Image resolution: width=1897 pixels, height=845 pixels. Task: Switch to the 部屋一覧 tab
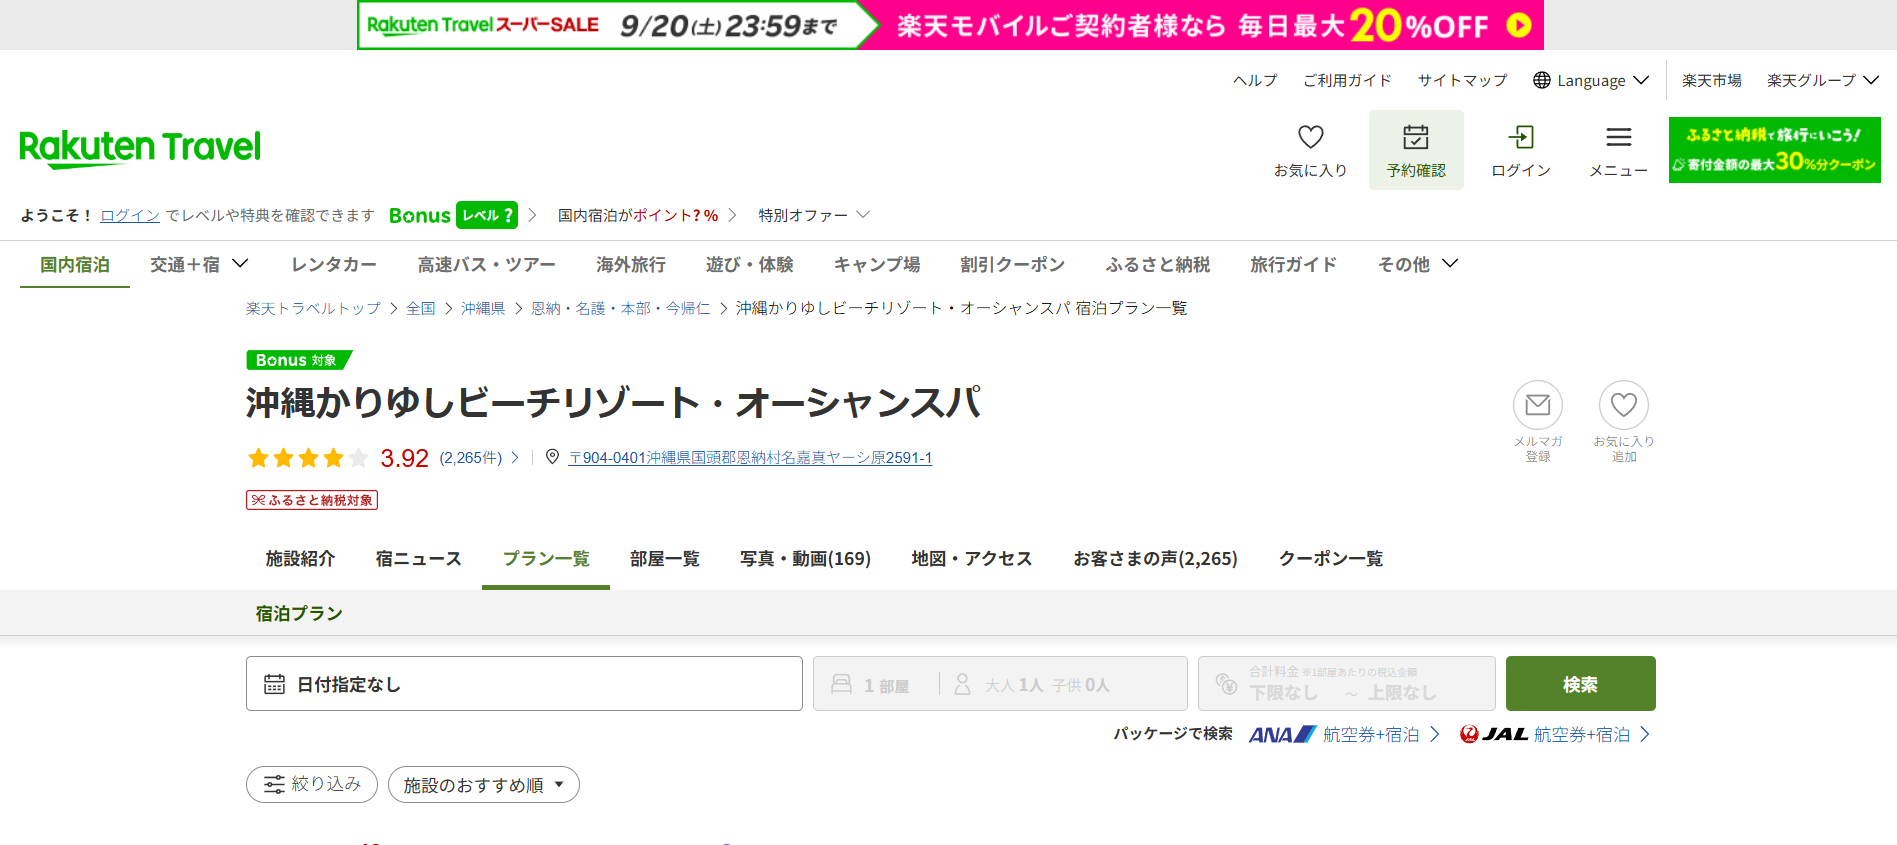[x=664, y=559]
